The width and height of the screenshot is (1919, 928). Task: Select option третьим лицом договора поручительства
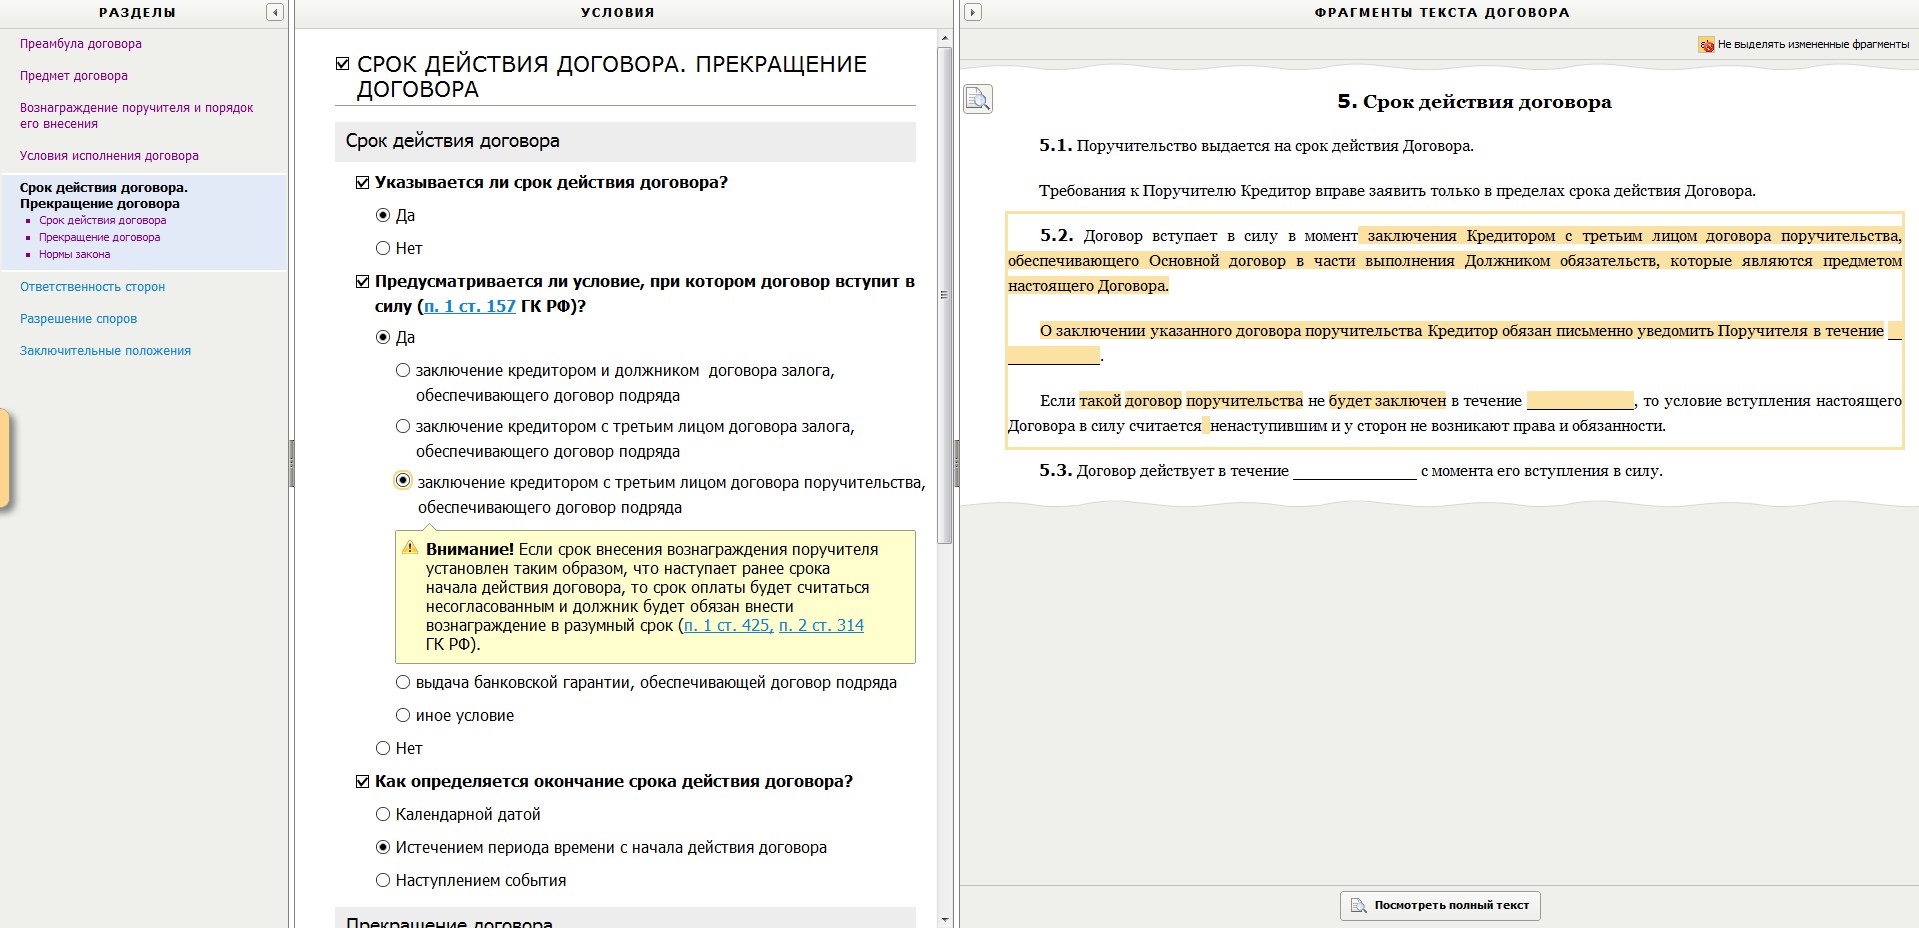[x=403, y=481]
